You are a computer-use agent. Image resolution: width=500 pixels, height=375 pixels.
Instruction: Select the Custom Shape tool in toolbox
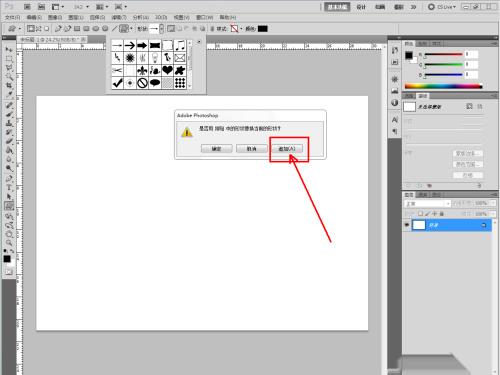click(x=9, y=206)
